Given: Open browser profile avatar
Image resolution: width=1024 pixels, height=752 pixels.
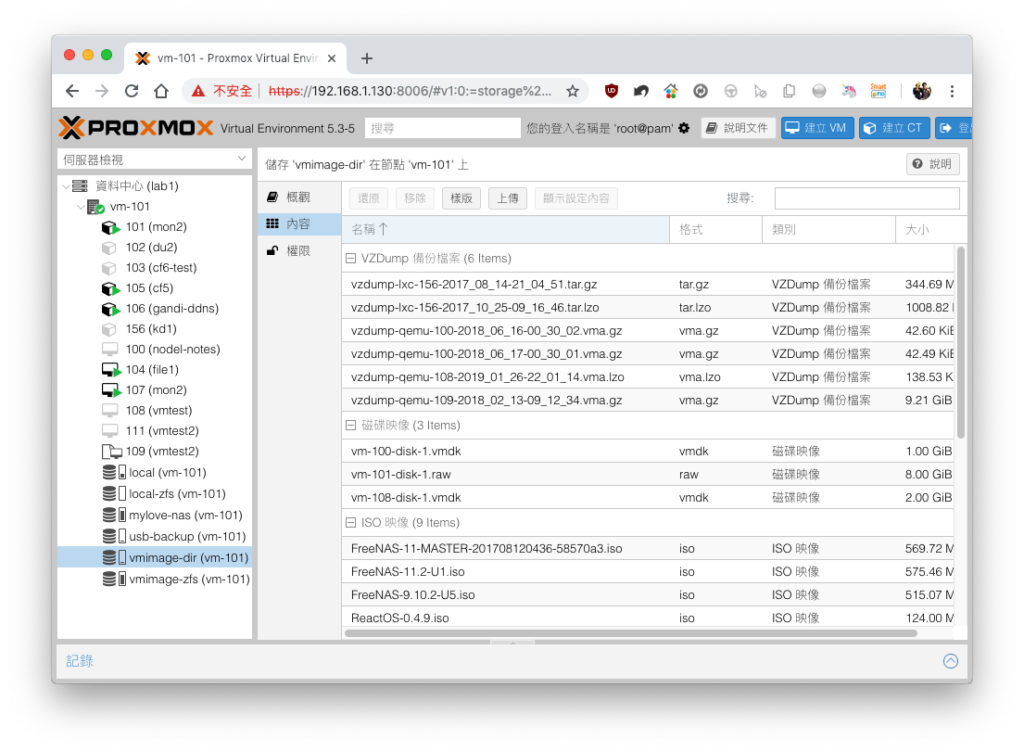Looking at the screenshot, I should (x=921, y=91).
